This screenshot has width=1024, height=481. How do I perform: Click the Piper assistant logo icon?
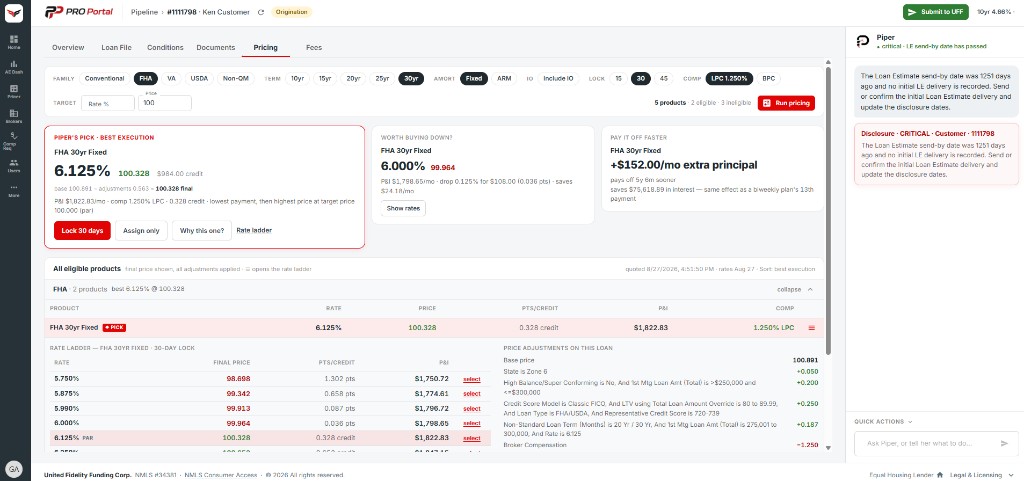pos(863,41)
